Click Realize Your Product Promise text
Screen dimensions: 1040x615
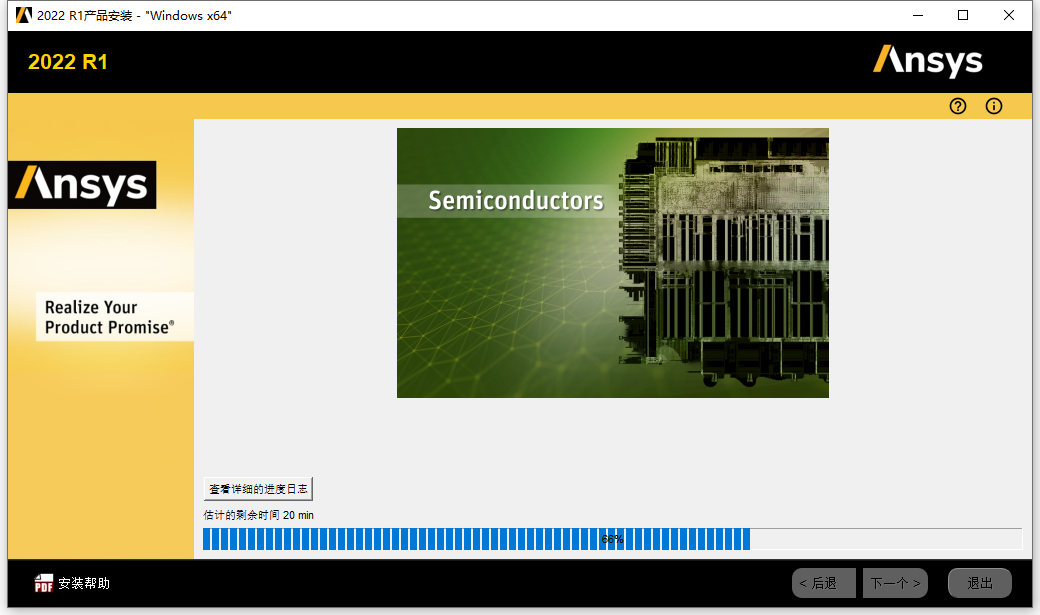point(109,317)
